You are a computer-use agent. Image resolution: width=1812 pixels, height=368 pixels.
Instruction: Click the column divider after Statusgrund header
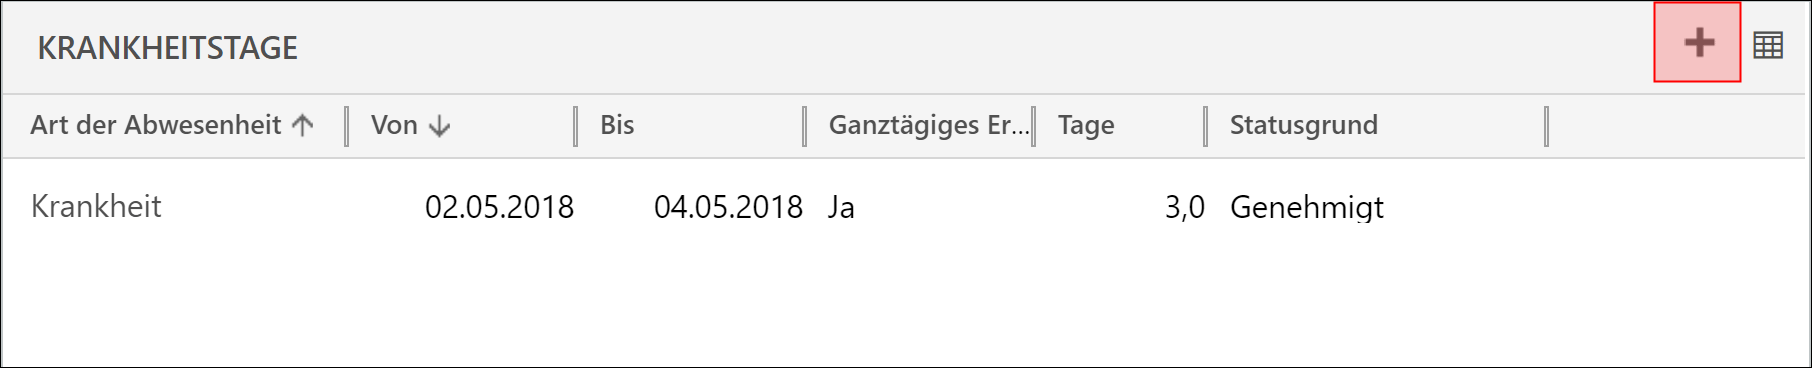pos(1546,126)
